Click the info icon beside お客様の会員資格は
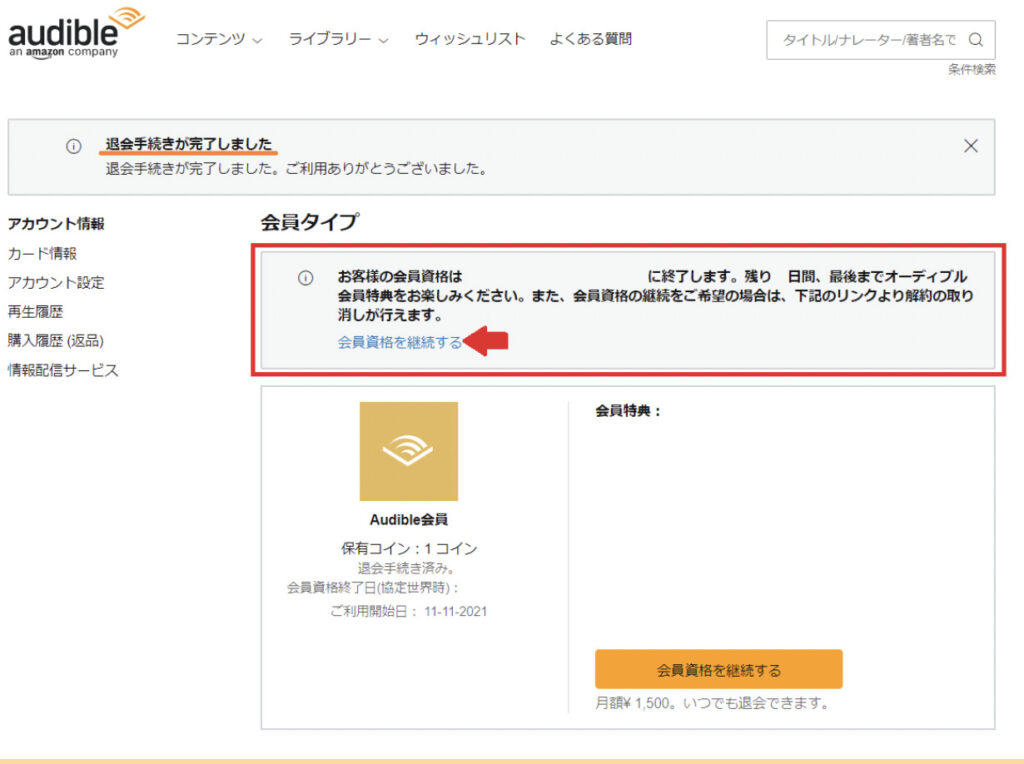 [x=306, y=278]
